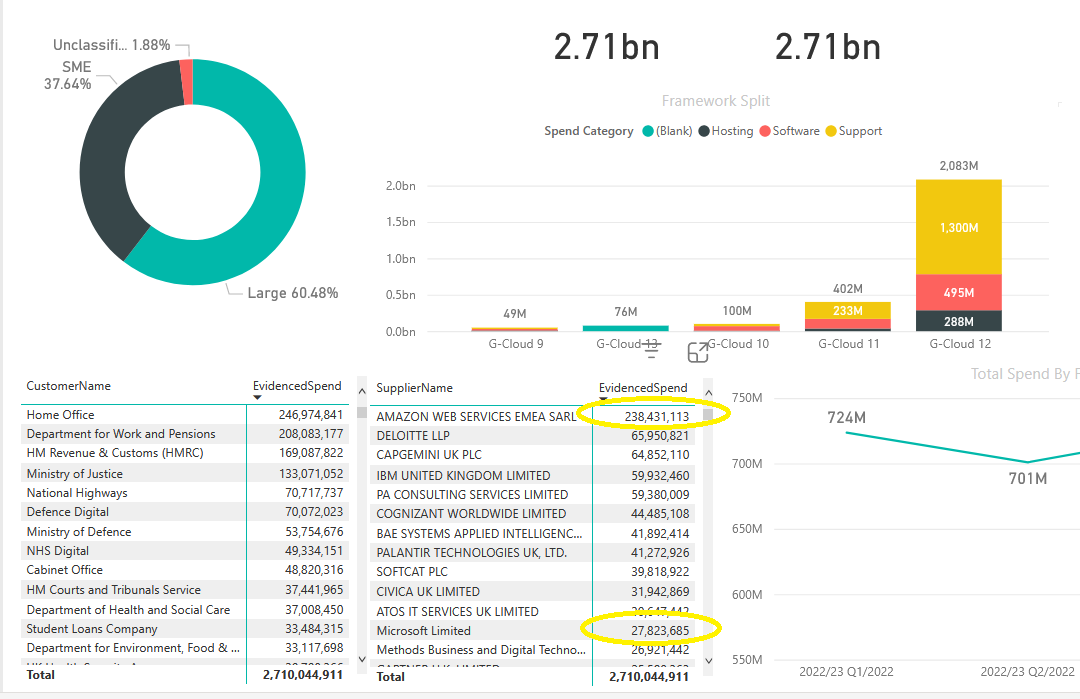1080x699 pixels.
Task: Select the National Highways row
Action: tap(185, 493)
